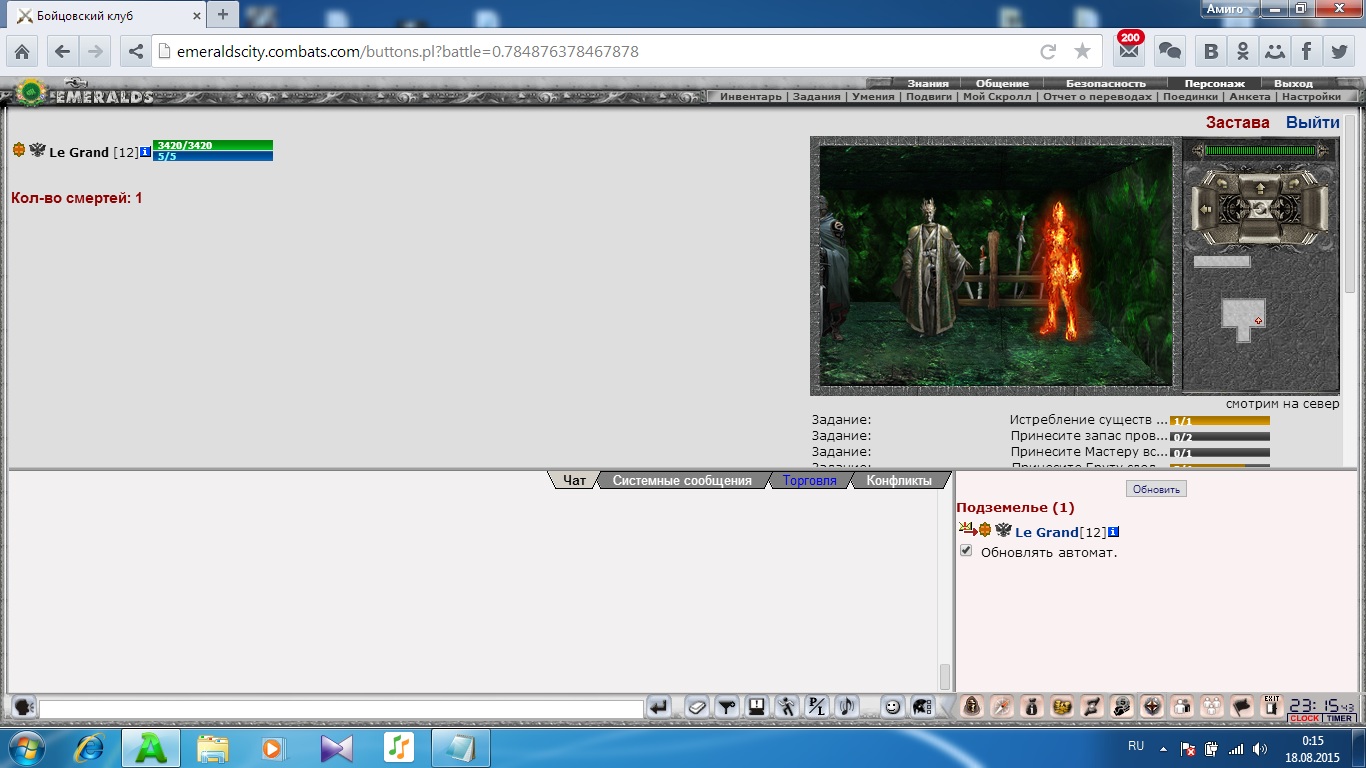Step left with the left arrow pad
This screenshot has height=768, width=1366.
tap(1205, 209)
